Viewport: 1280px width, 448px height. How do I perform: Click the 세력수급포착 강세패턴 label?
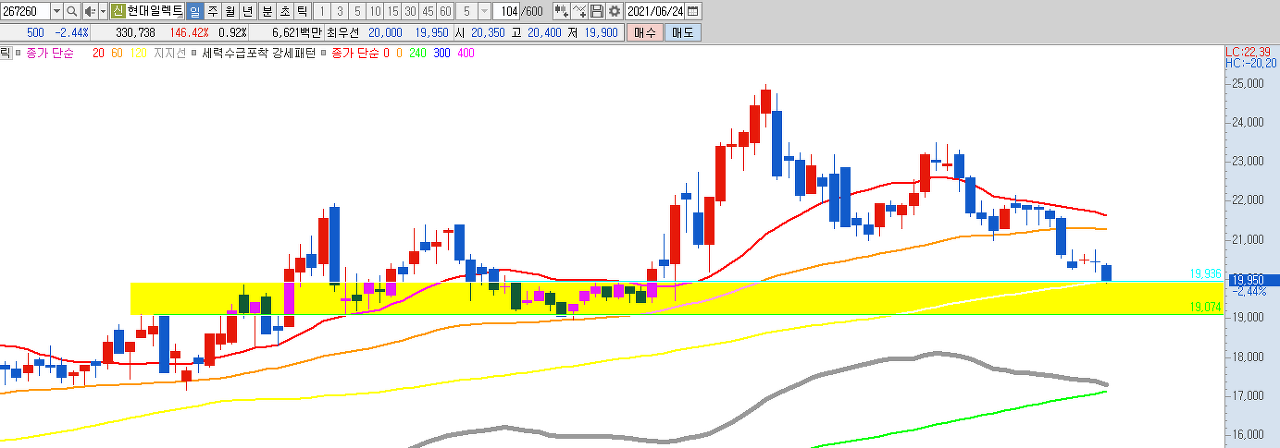[259, 53]
